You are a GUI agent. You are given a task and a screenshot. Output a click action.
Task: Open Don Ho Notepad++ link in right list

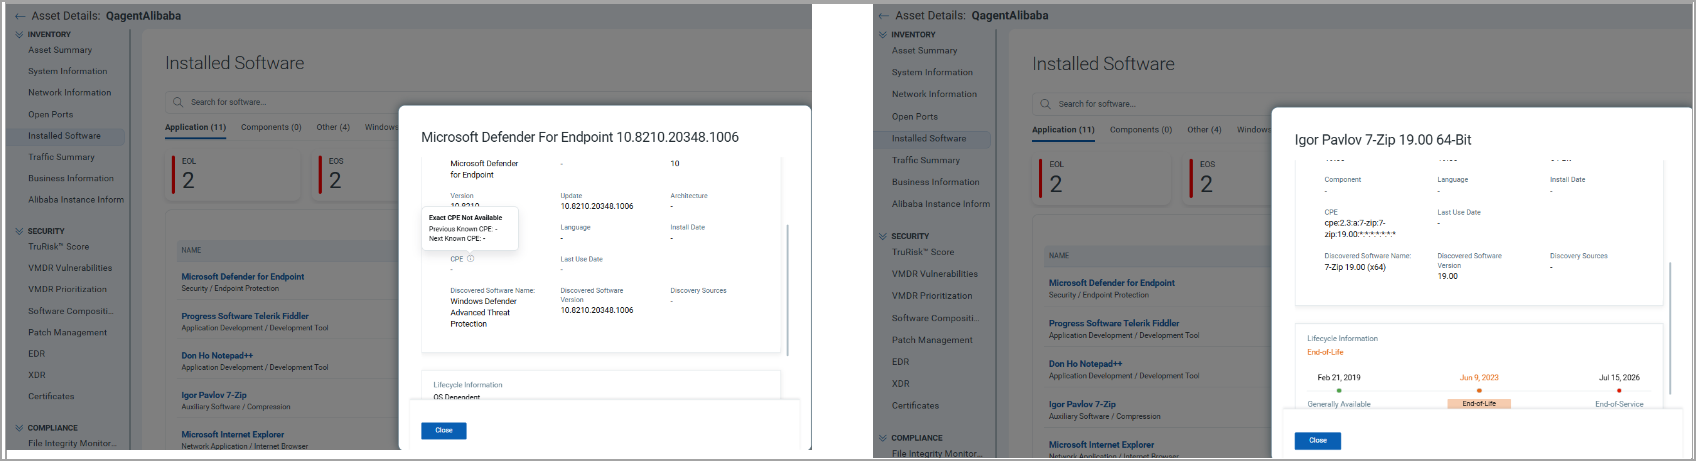[1085, 364]
